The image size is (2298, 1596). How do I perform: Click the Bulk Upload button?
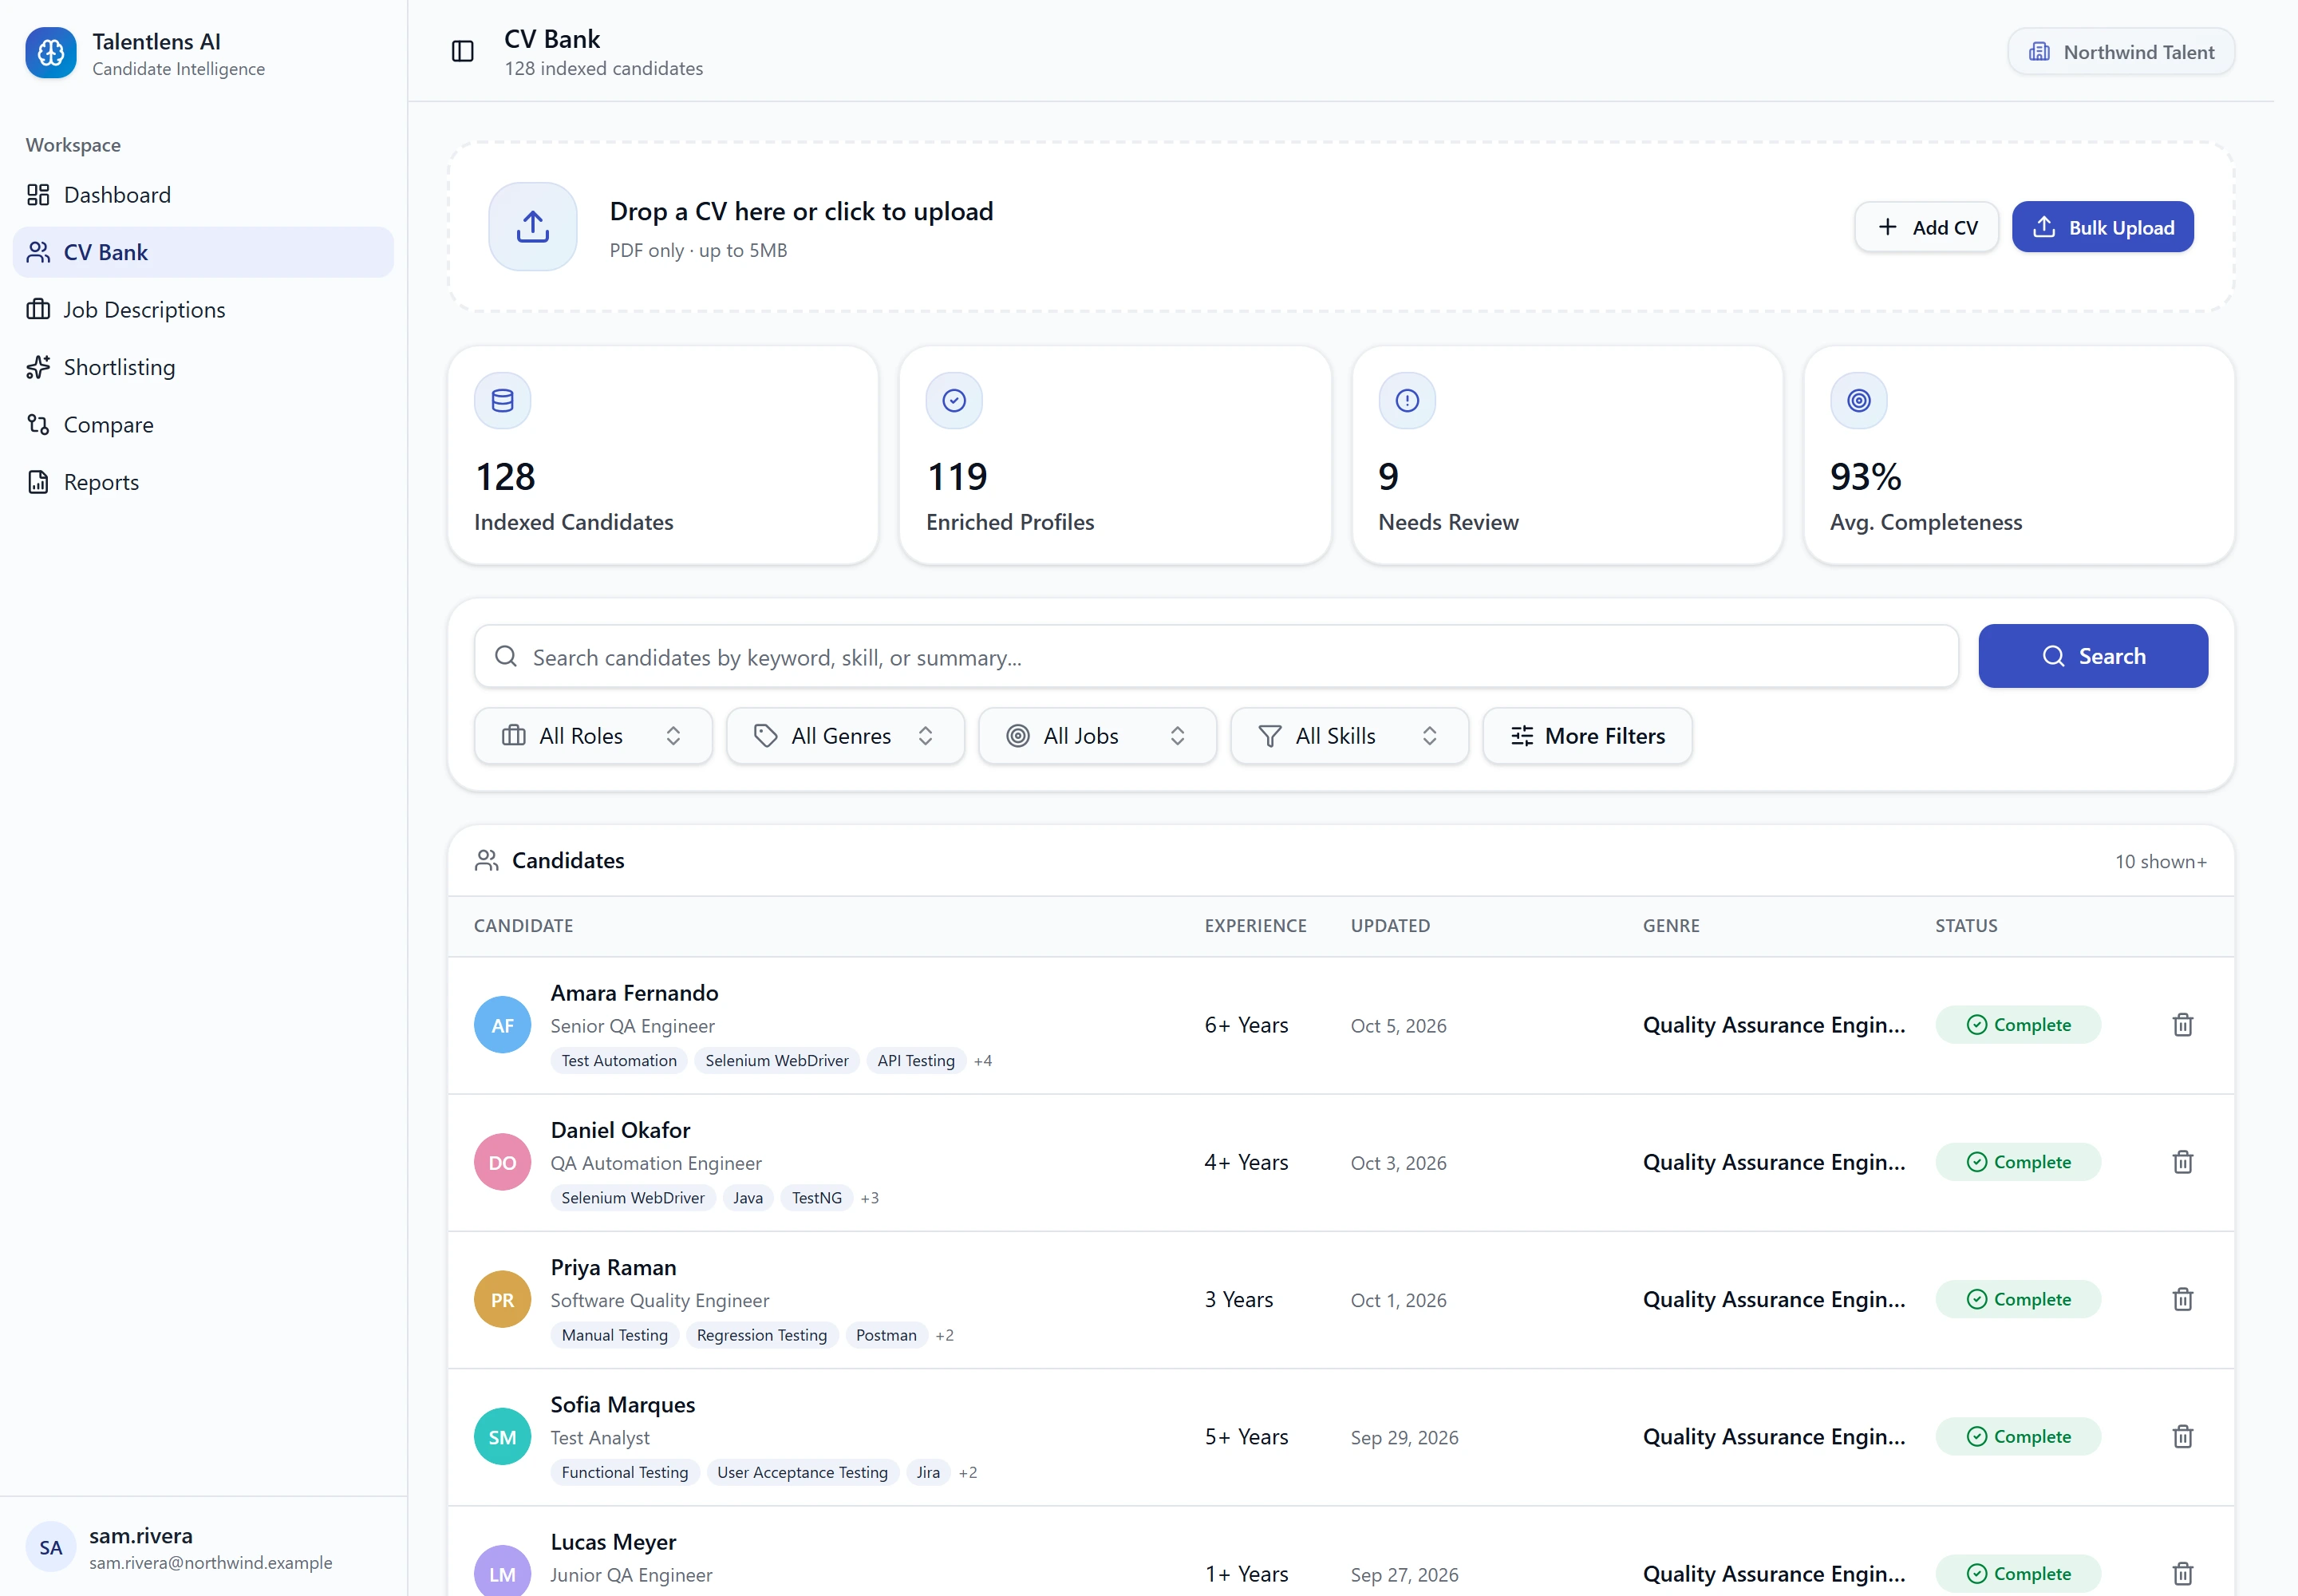2103,227
